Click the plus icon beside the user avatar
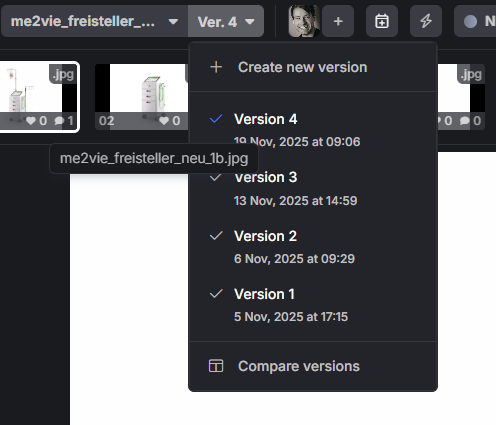Image resolution: width=496 pixels, height=425 pixels. pos(338,21)
